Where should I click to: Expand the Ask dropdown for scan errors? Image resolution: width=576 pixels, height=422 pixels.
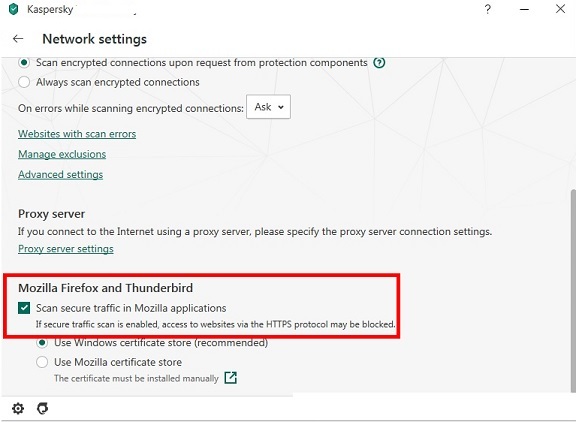269,107
